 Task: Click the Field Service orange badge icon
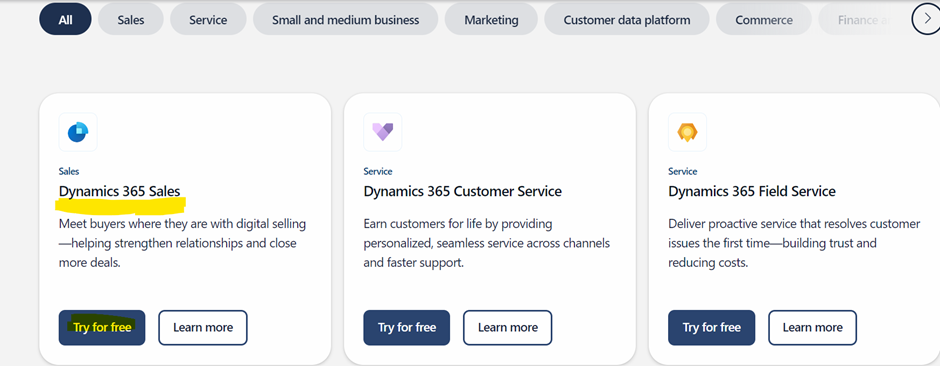[687, 132]
